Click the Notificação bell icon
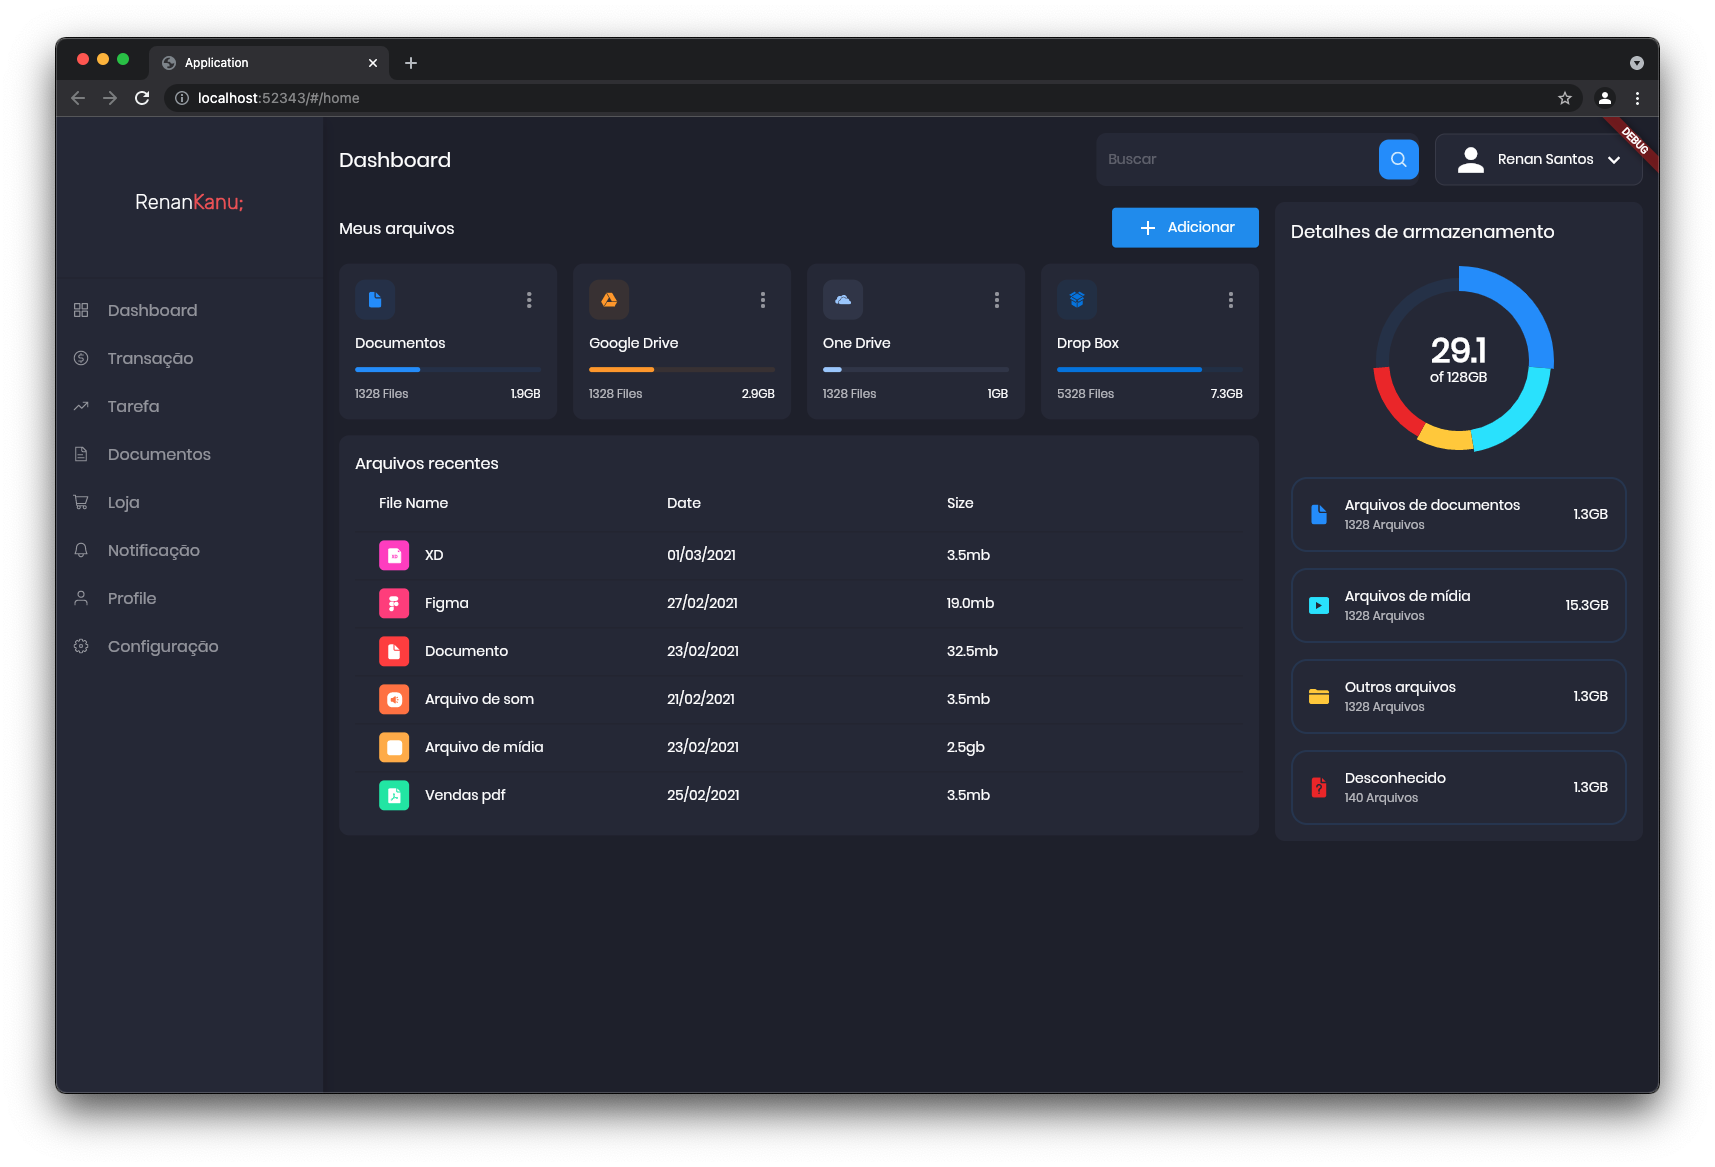1715x1167 pixels. point(81,549)
